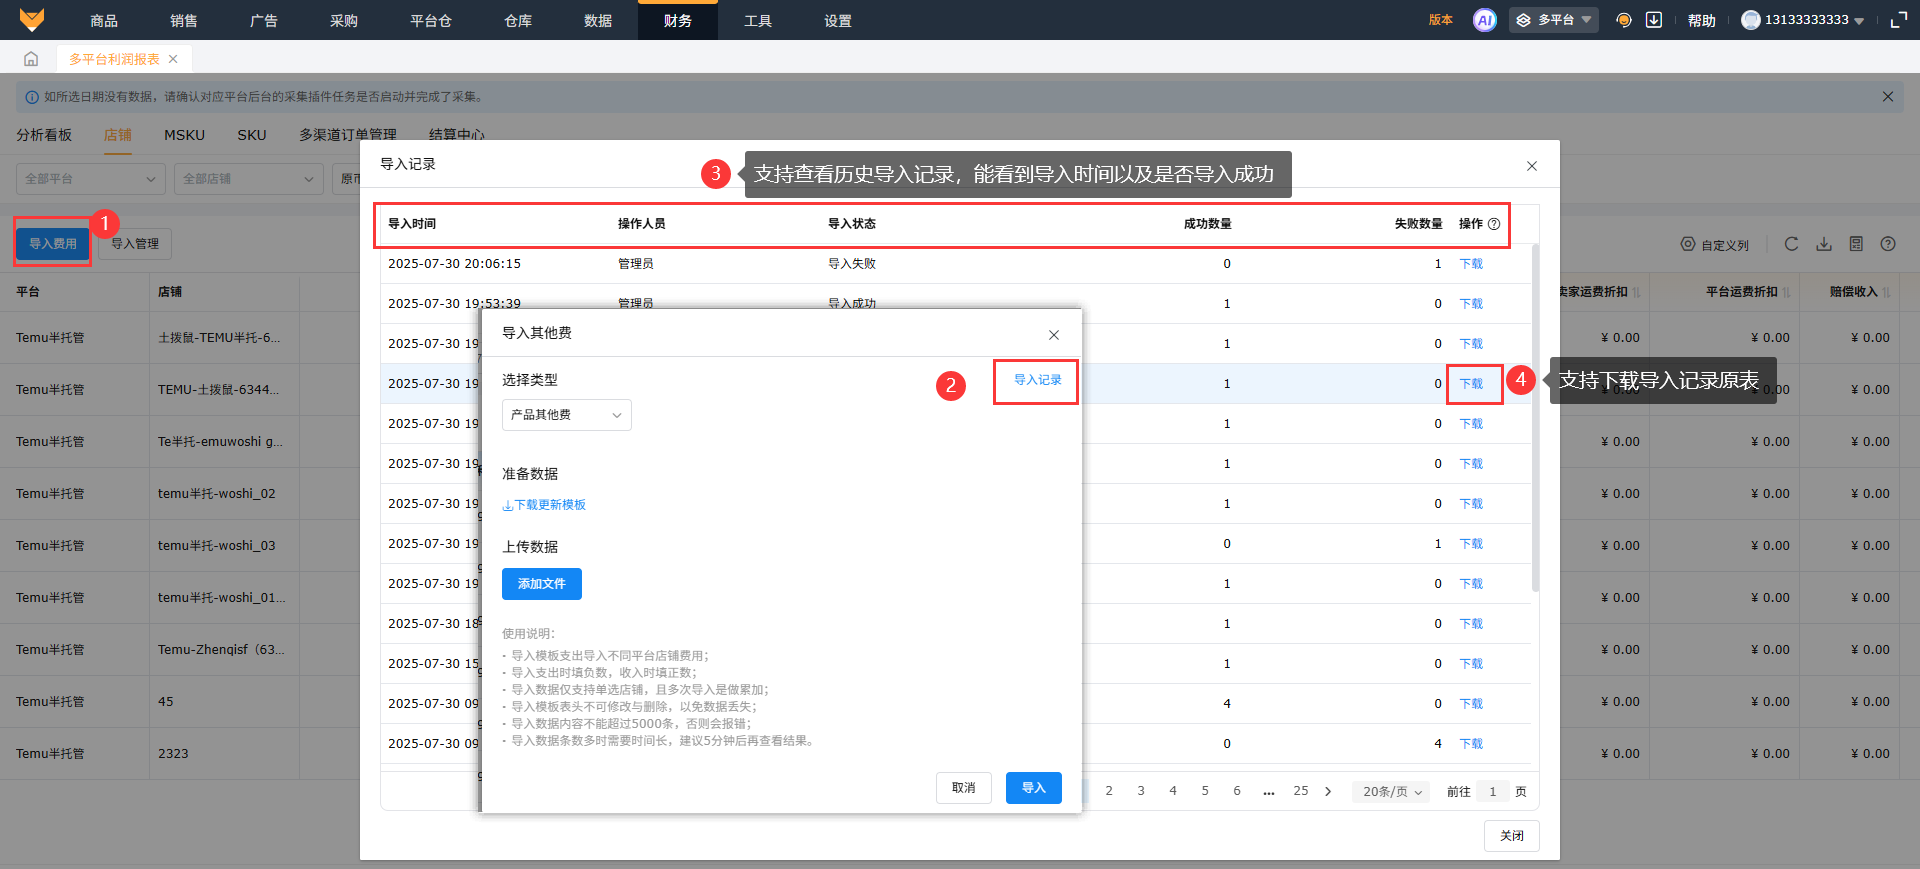Screen dimensions: 1920x869
Task: Dismiss the blue info banner
Action: (x=1888, y=97)
